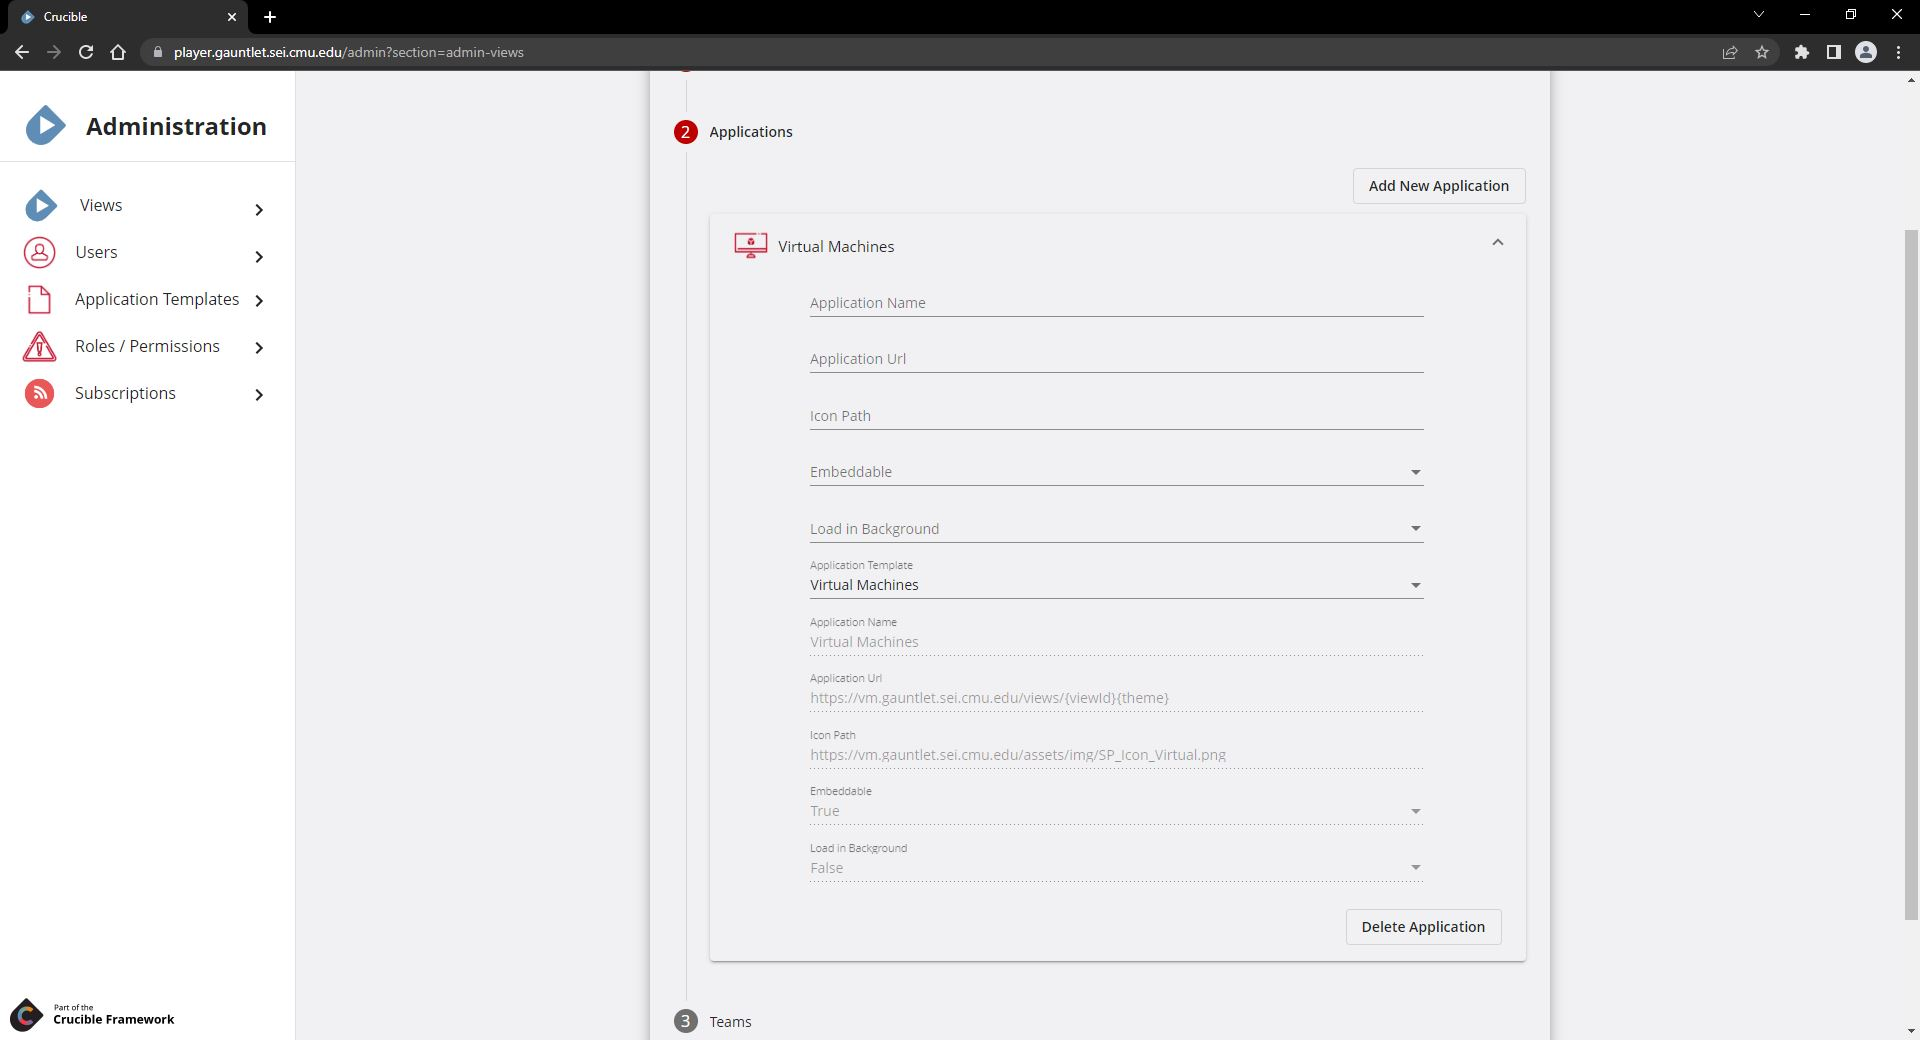Open the Chrome three-dot menu

click(1898, 52)
